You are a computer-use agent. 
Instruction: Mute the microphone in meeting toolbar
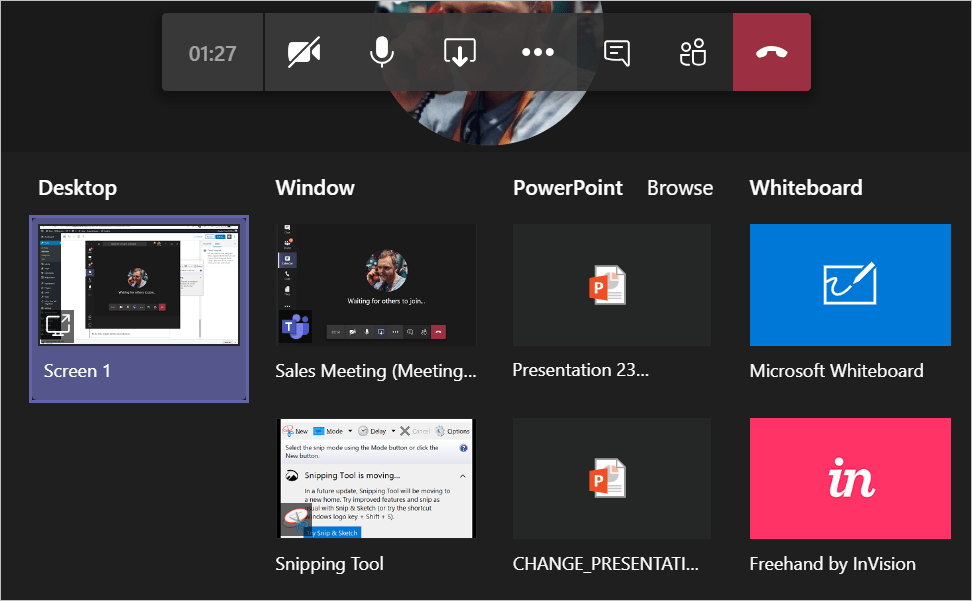tap(382, 52)
